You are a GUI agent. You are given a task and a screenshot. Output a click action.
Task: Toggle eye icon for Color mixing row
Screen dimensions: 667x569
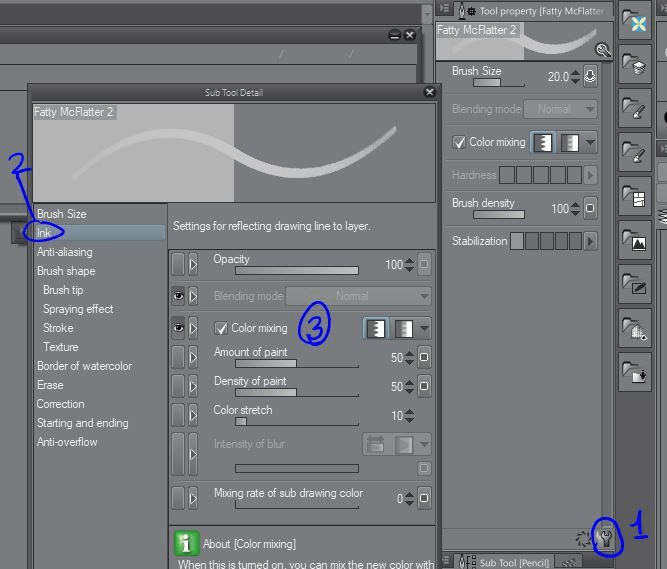[x=178, y=328]
